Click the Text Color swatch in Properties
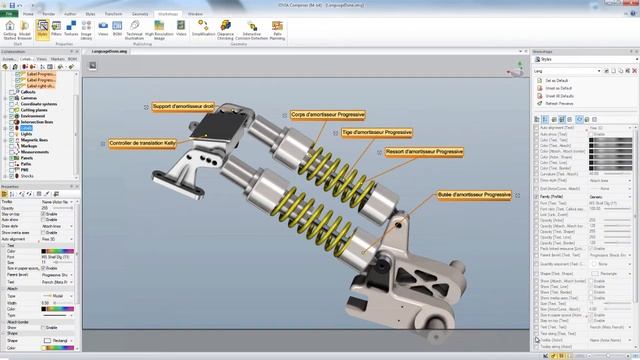 click(x=57, y=251)
